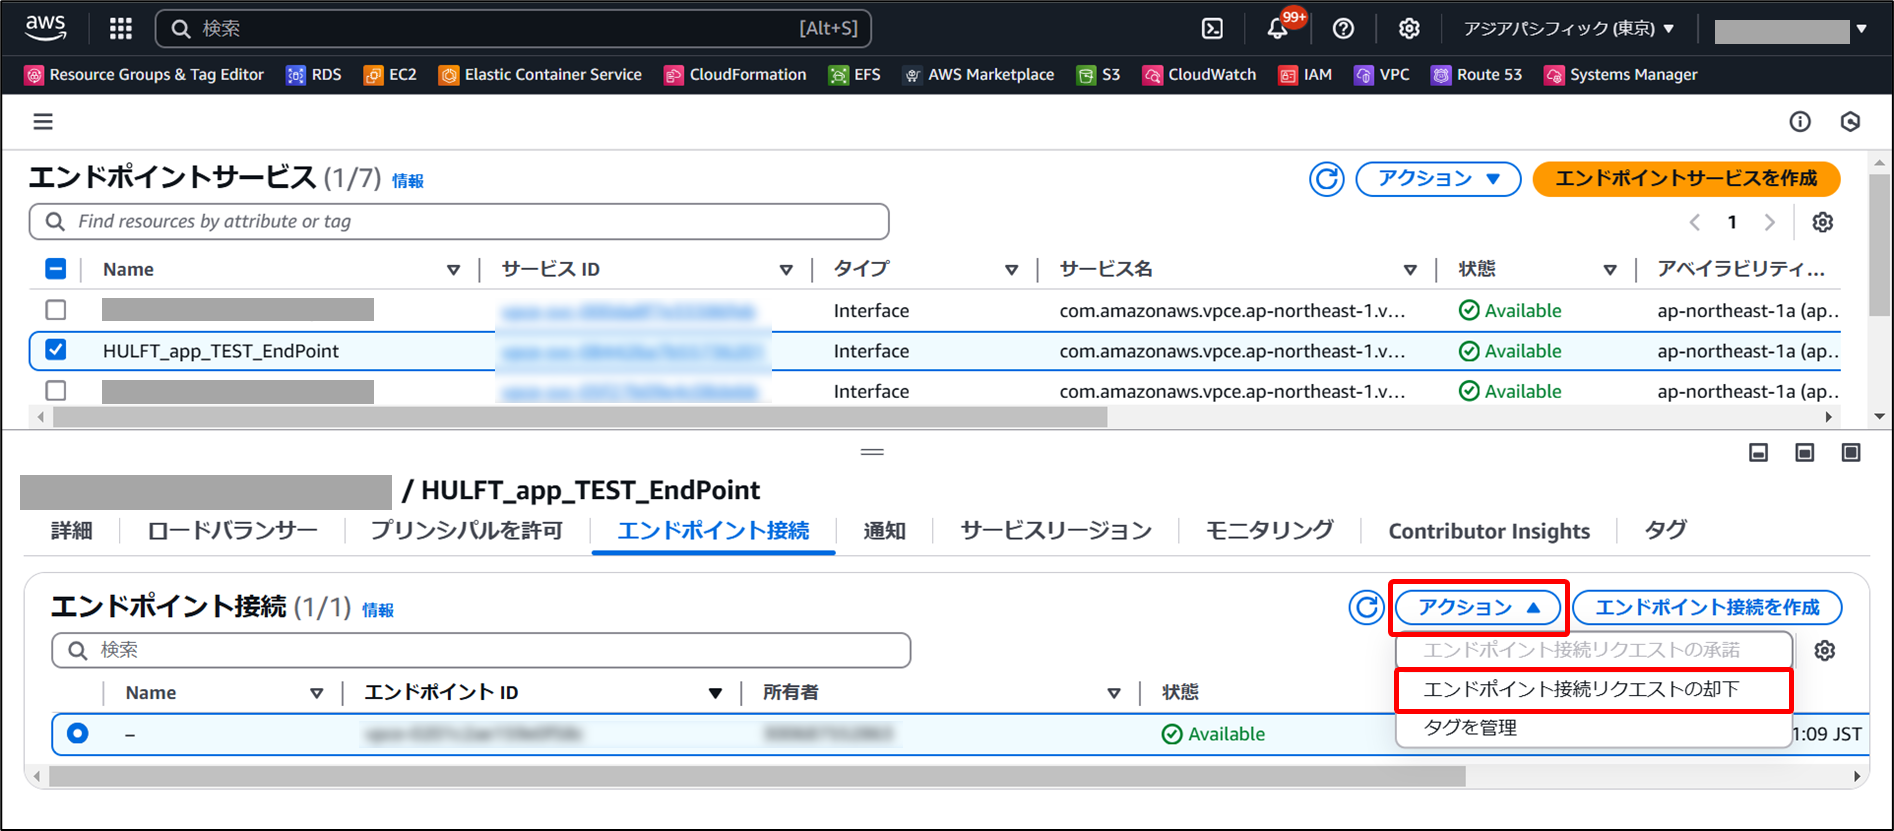Open the 情報 link next to エンドポイント接続
Image resolution: width=1894 pixels, height=831 pixels.
tap(377, 610)
